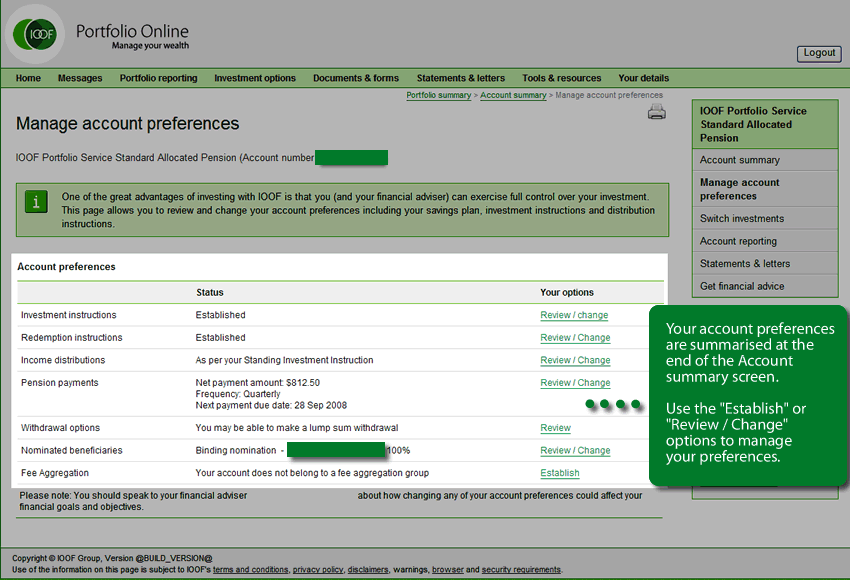Open terms and conditions footer link
Viewport: 850px width, 580px height.
250,570
